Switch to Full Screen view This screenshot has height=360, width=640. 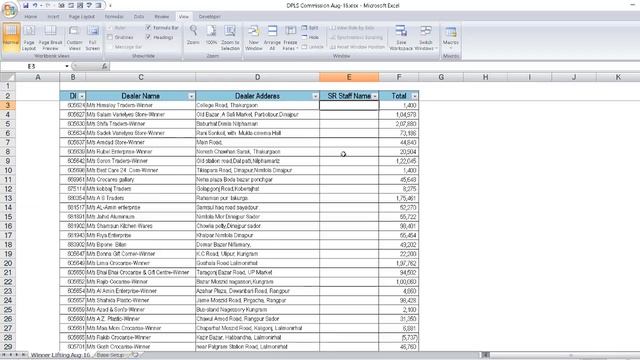coord(93,37)
